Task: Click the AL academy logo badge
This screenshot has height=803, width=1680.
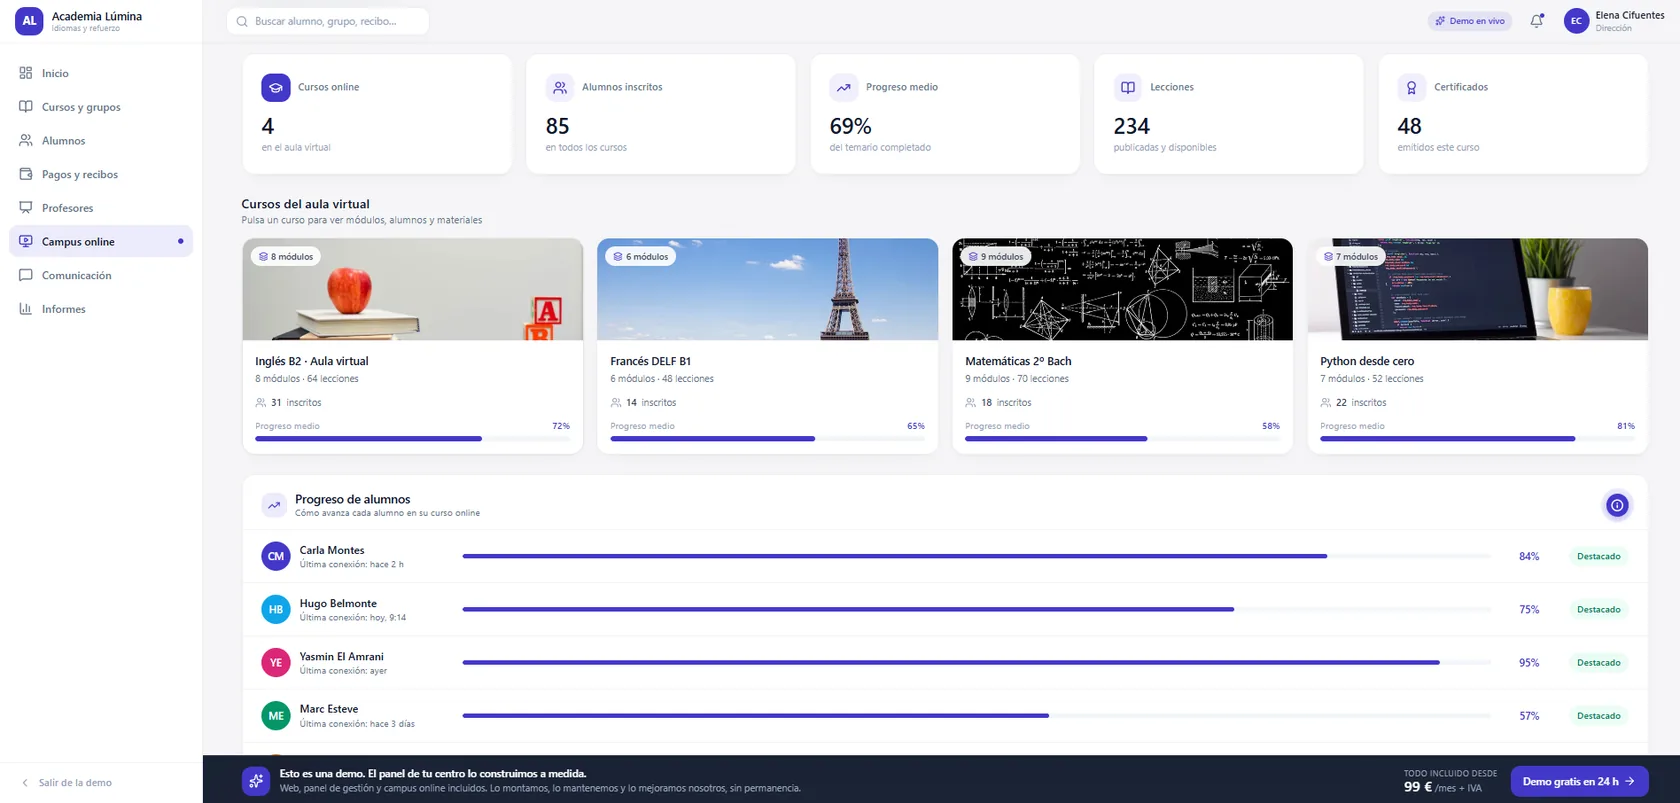Action: tap(29, 21)
